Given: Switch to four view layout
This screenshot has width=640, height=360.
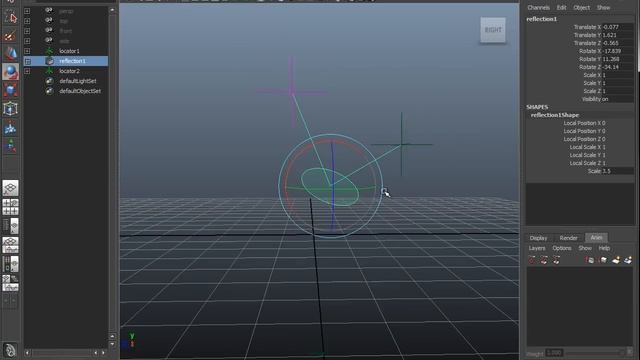Looking at the screenshot, I should click(11, 207).
